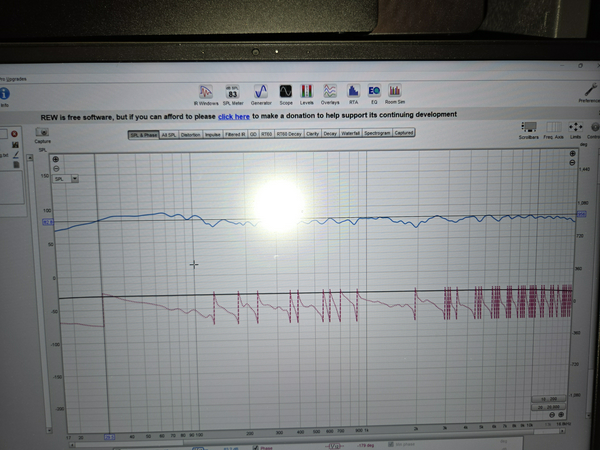Open the Overlays window

(x=330, y=95)
